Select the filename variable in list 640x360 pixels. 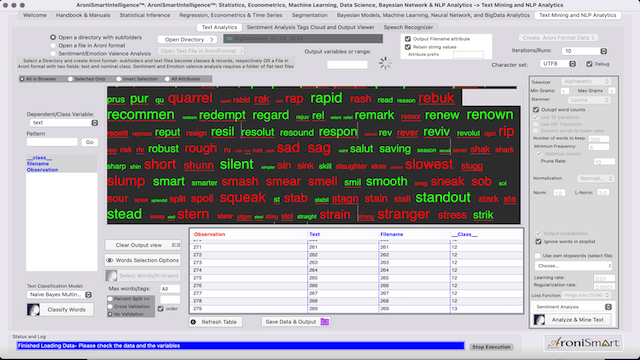coord(38,164)
